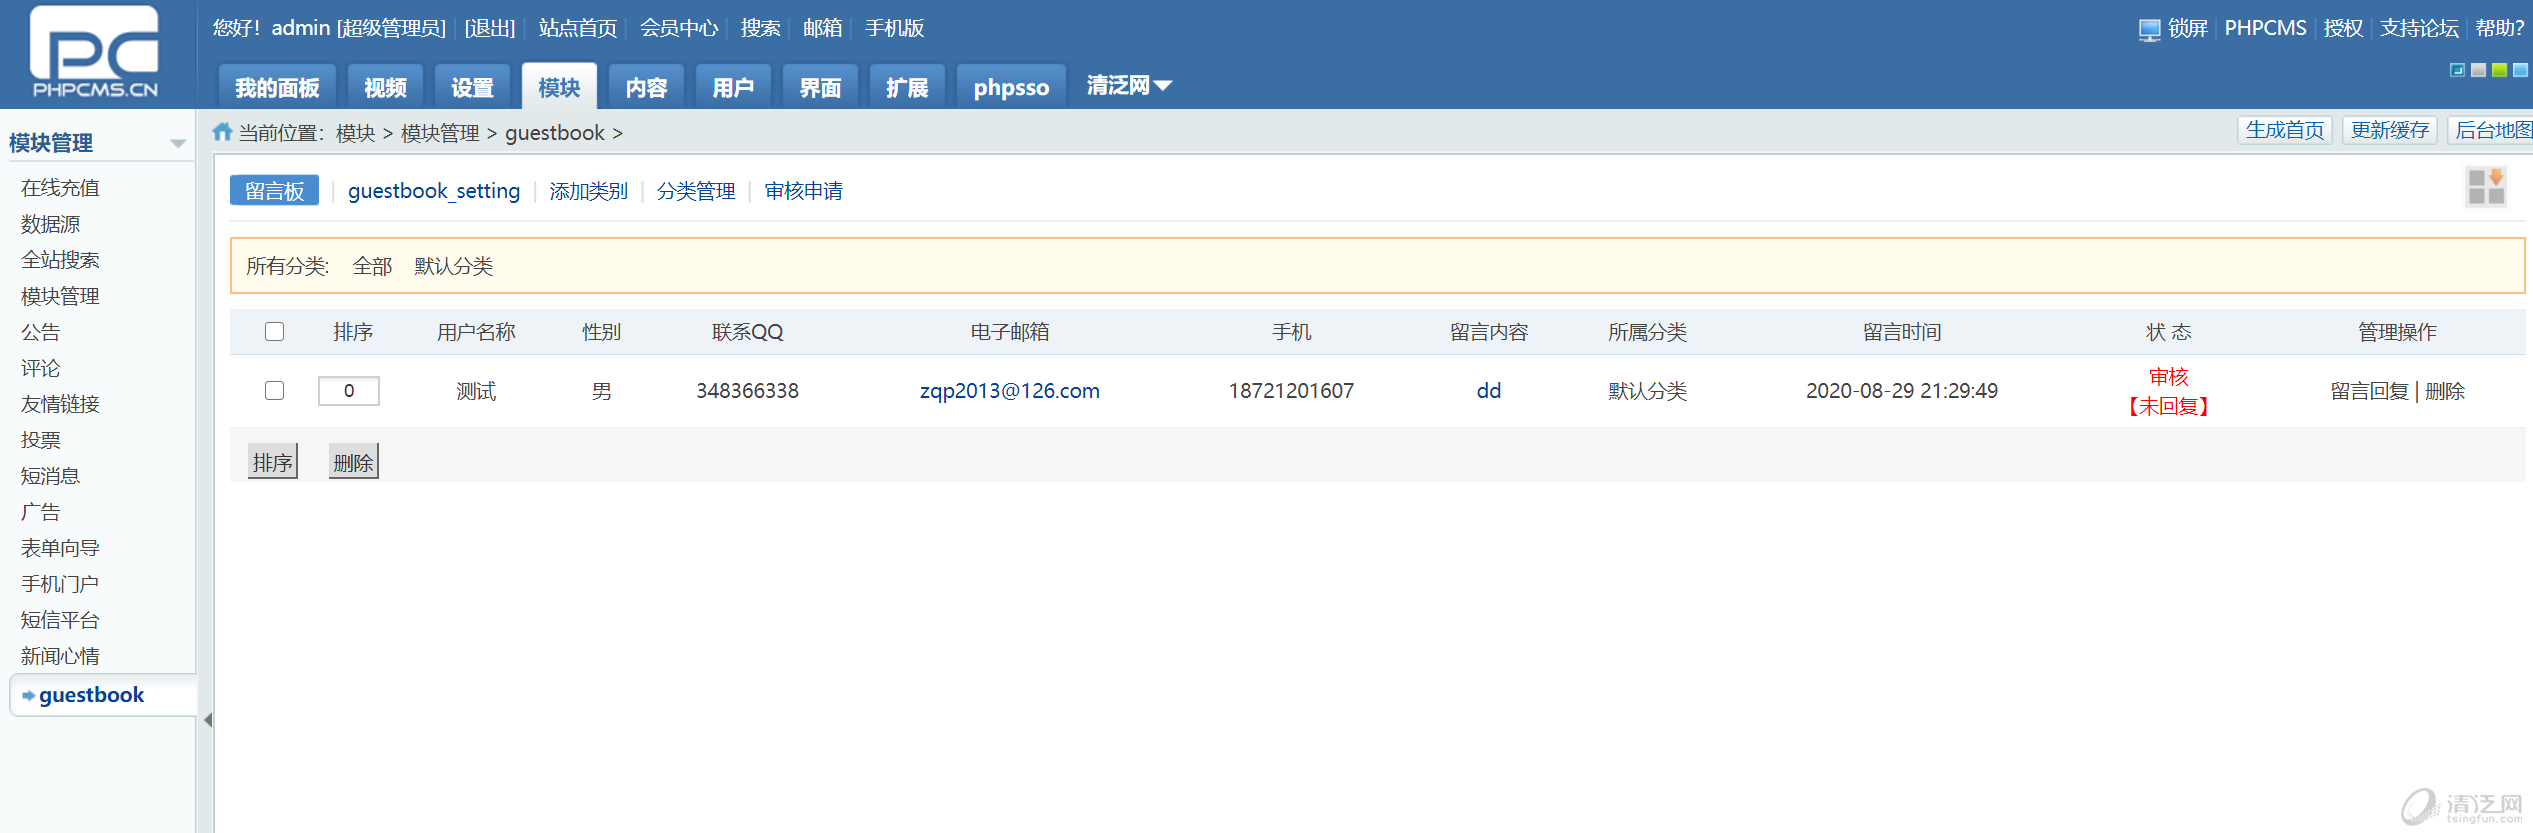Screen dimensions: 2533x833
Task: Open the 清泛网 site dropdown
Action: pos(1129,86)
